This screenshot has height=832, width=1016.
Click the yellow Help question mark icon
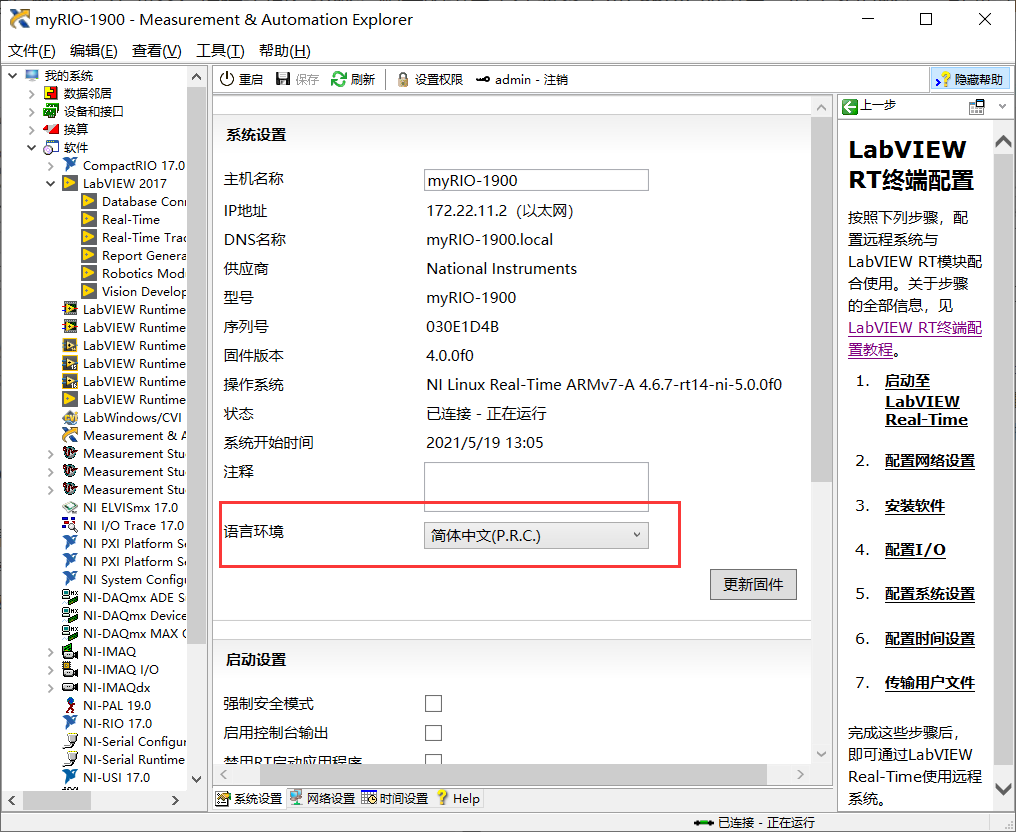(444, 798)
